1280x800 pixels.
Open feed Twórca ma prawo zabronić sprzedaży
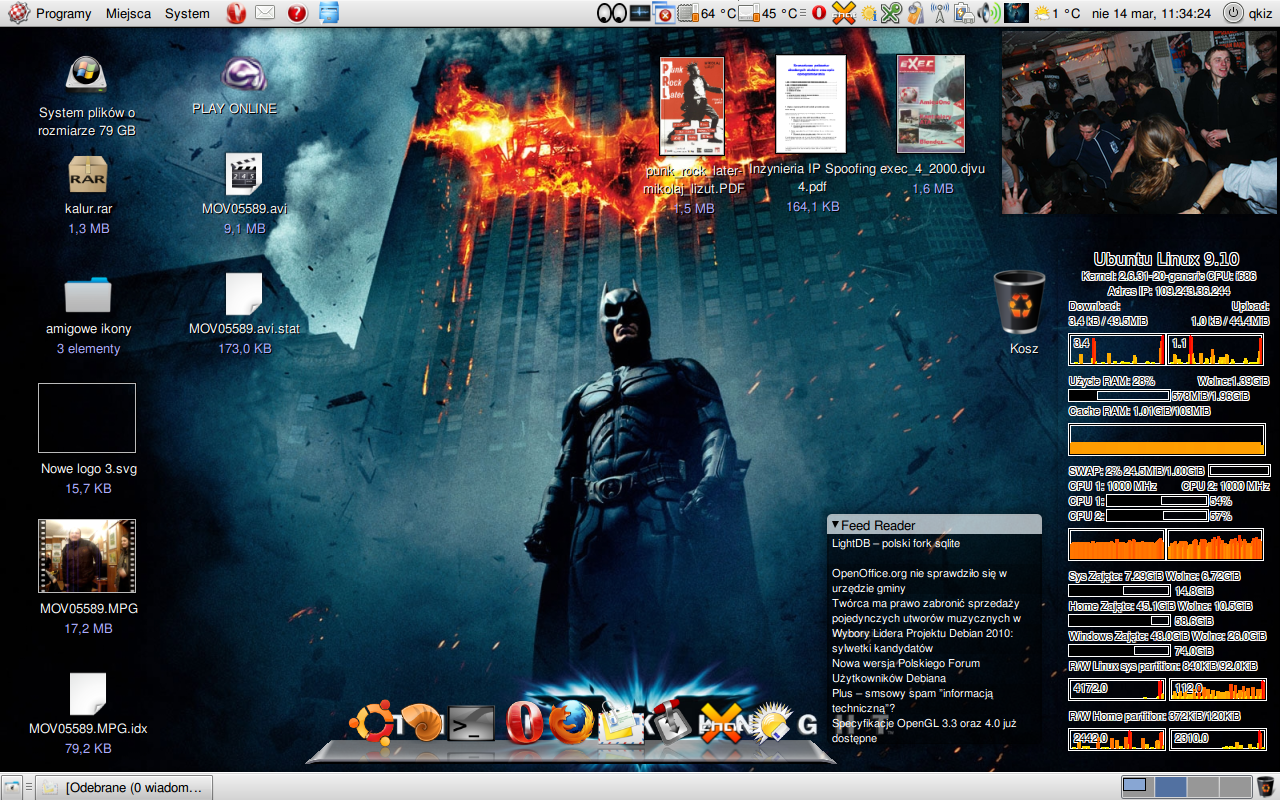pos(926,611)
